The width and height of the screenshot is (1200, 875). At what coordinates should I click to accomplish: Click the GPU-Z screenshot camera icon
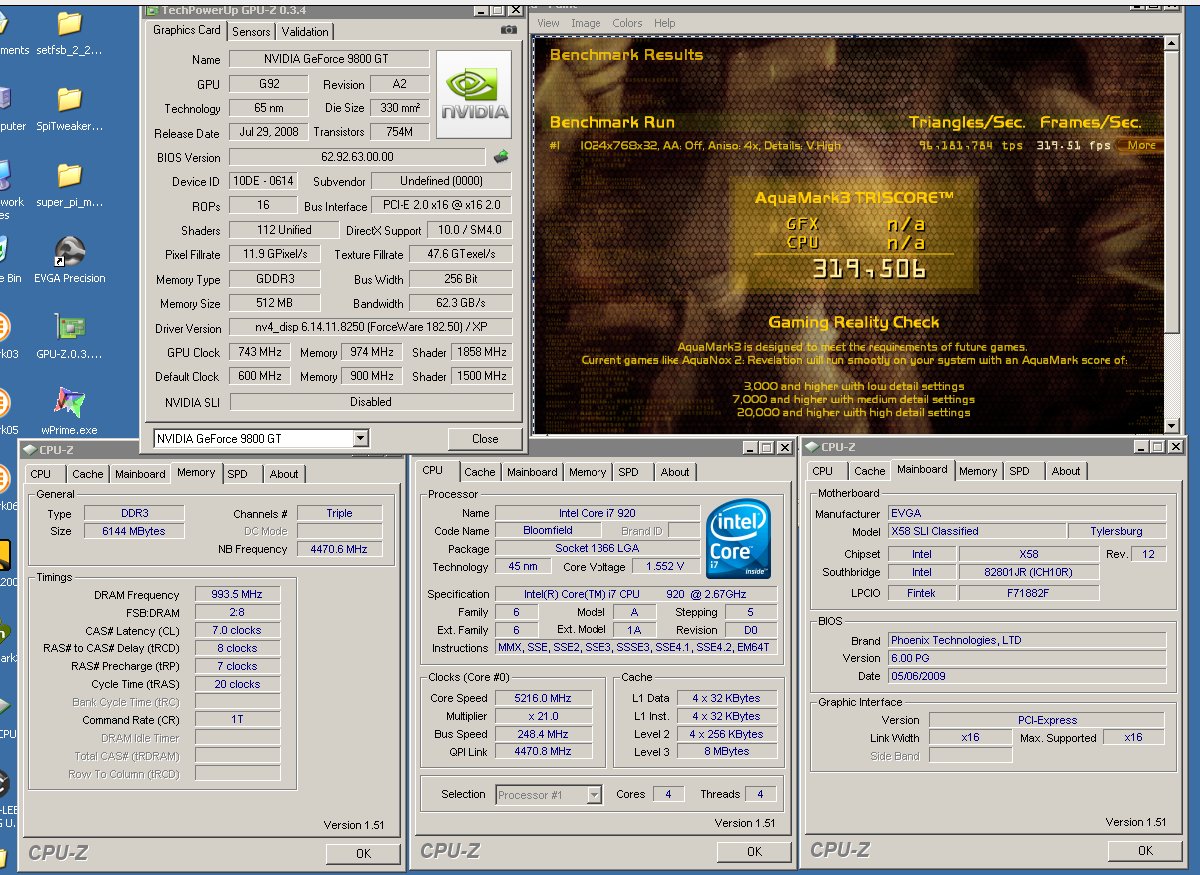509,31
